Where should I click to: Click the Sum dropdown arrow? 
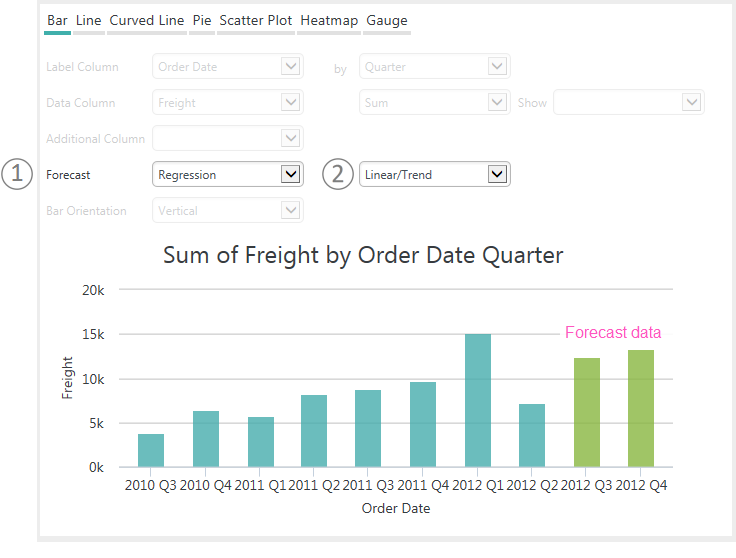click(x=498, y=102)
